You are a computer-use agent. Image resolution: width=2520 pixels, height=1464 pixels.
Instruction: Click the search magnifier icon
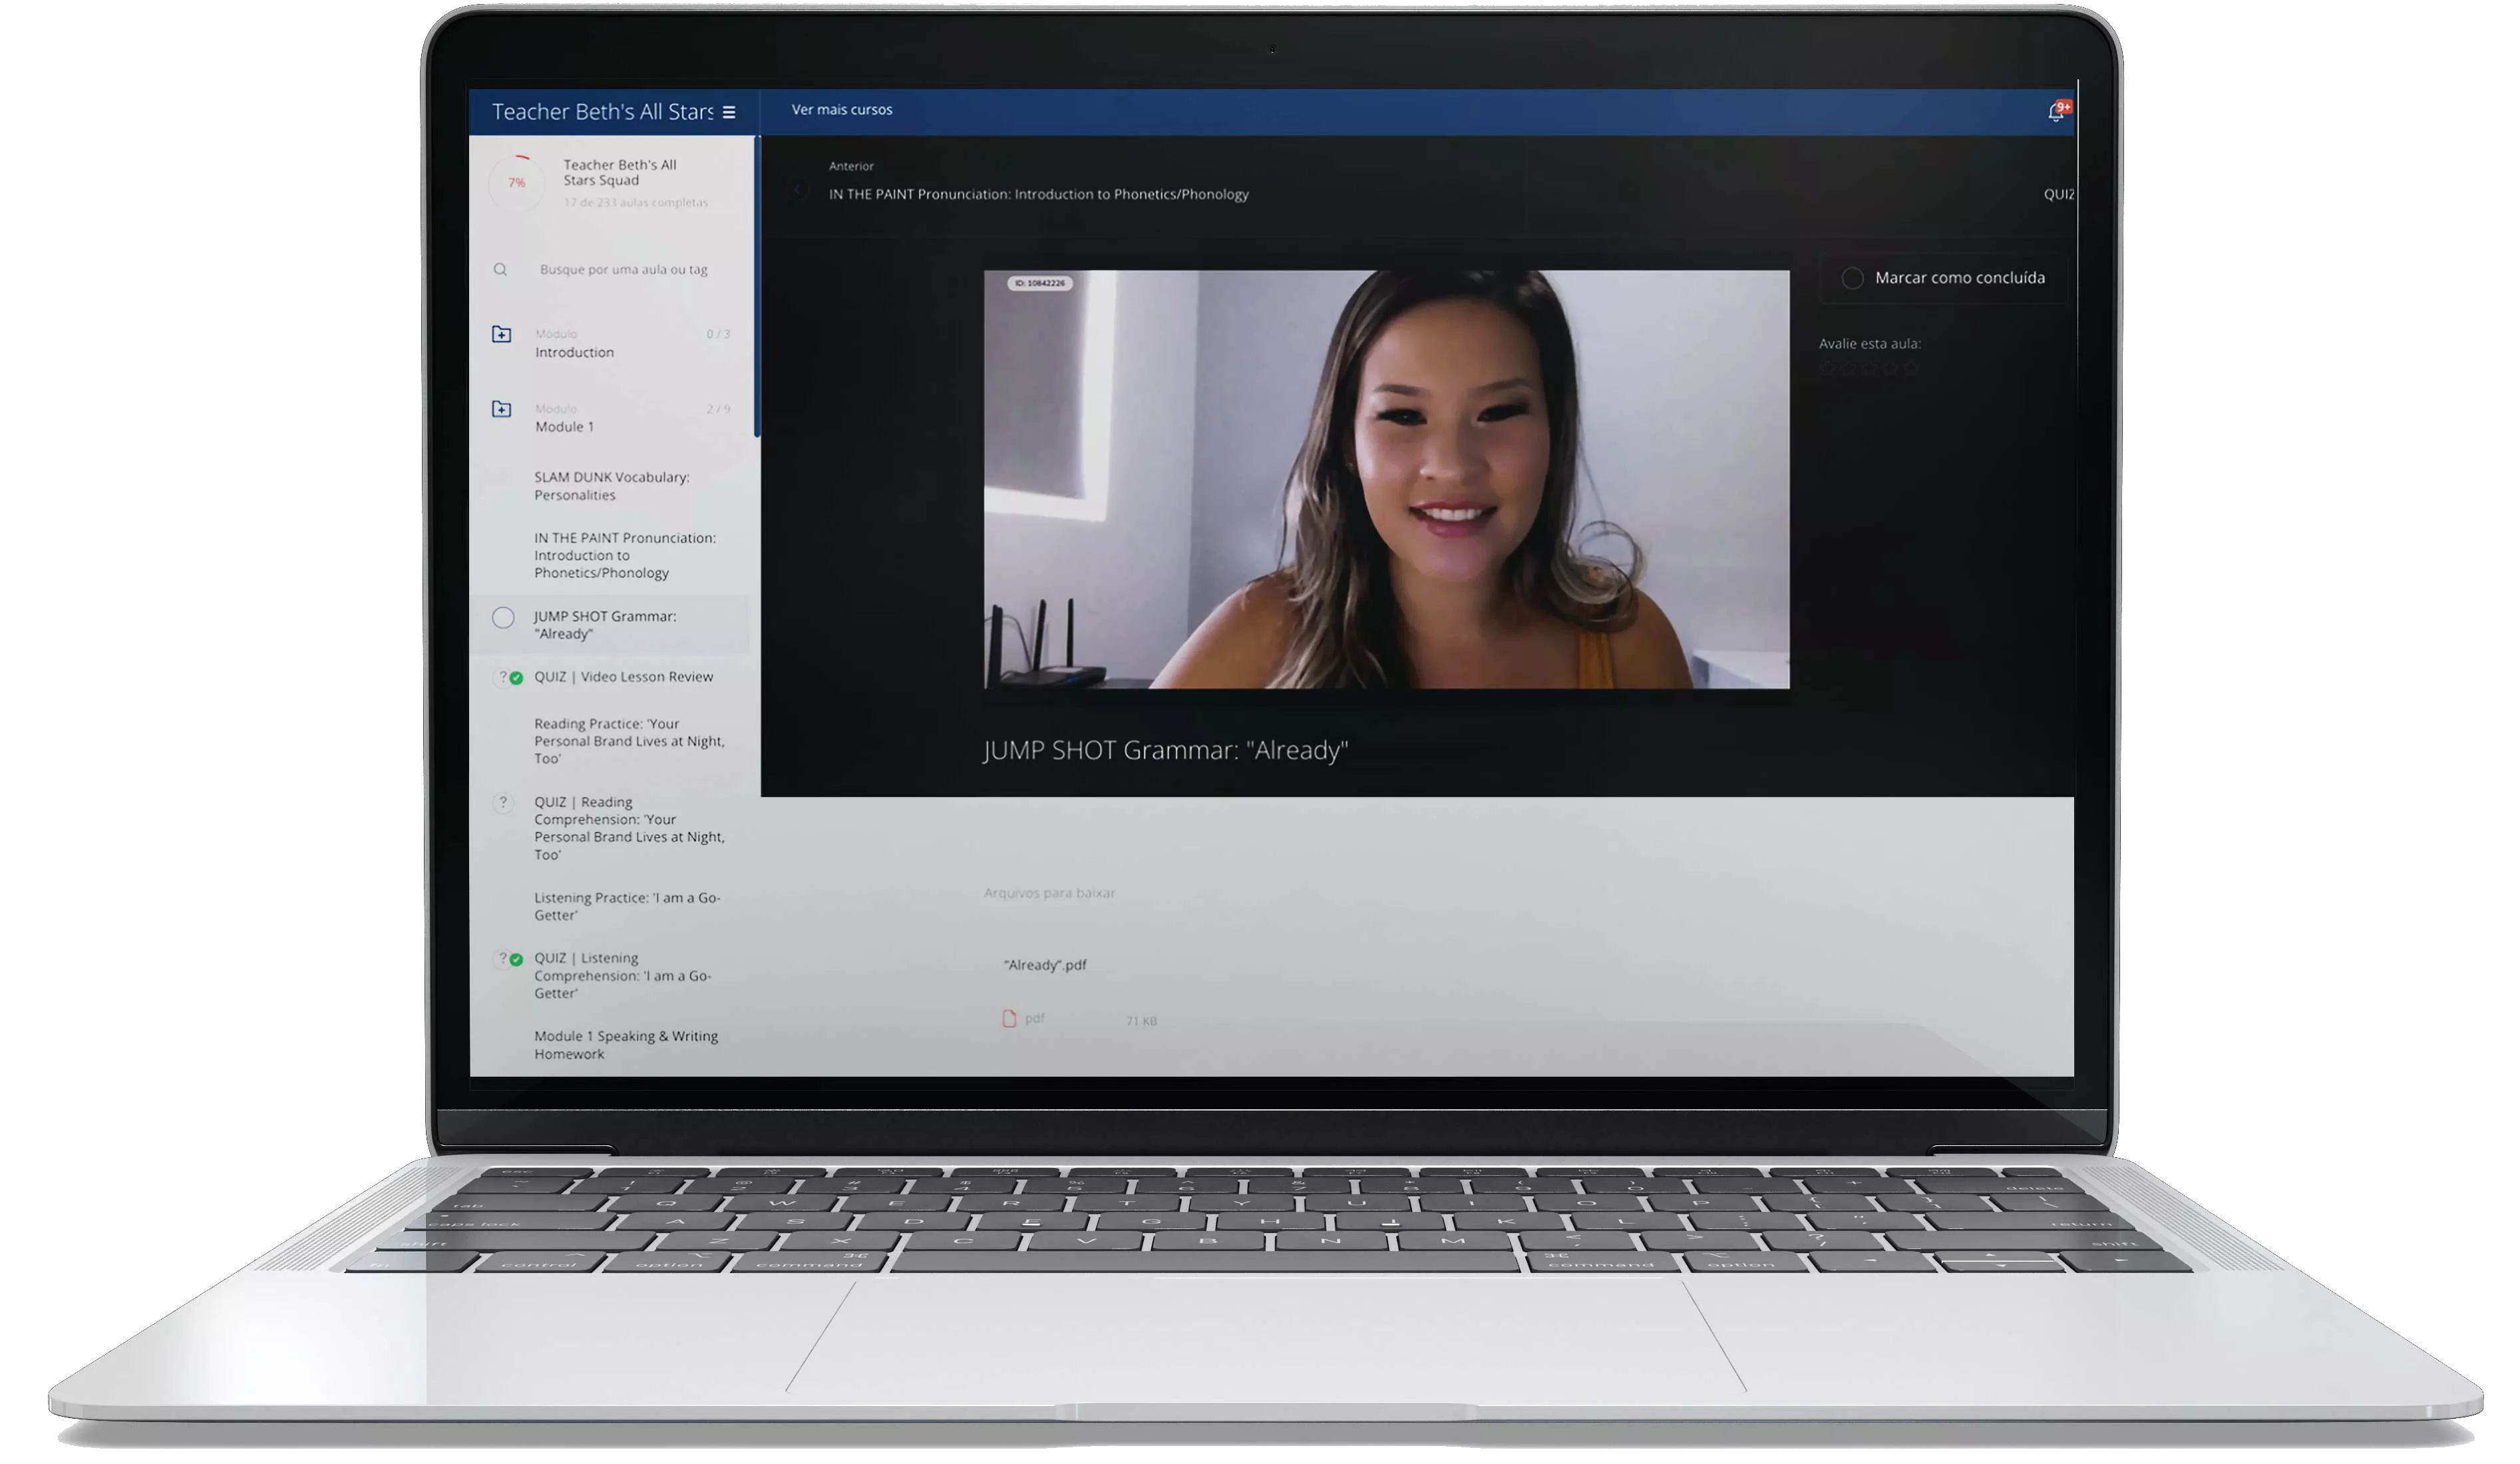click(500, 269)
